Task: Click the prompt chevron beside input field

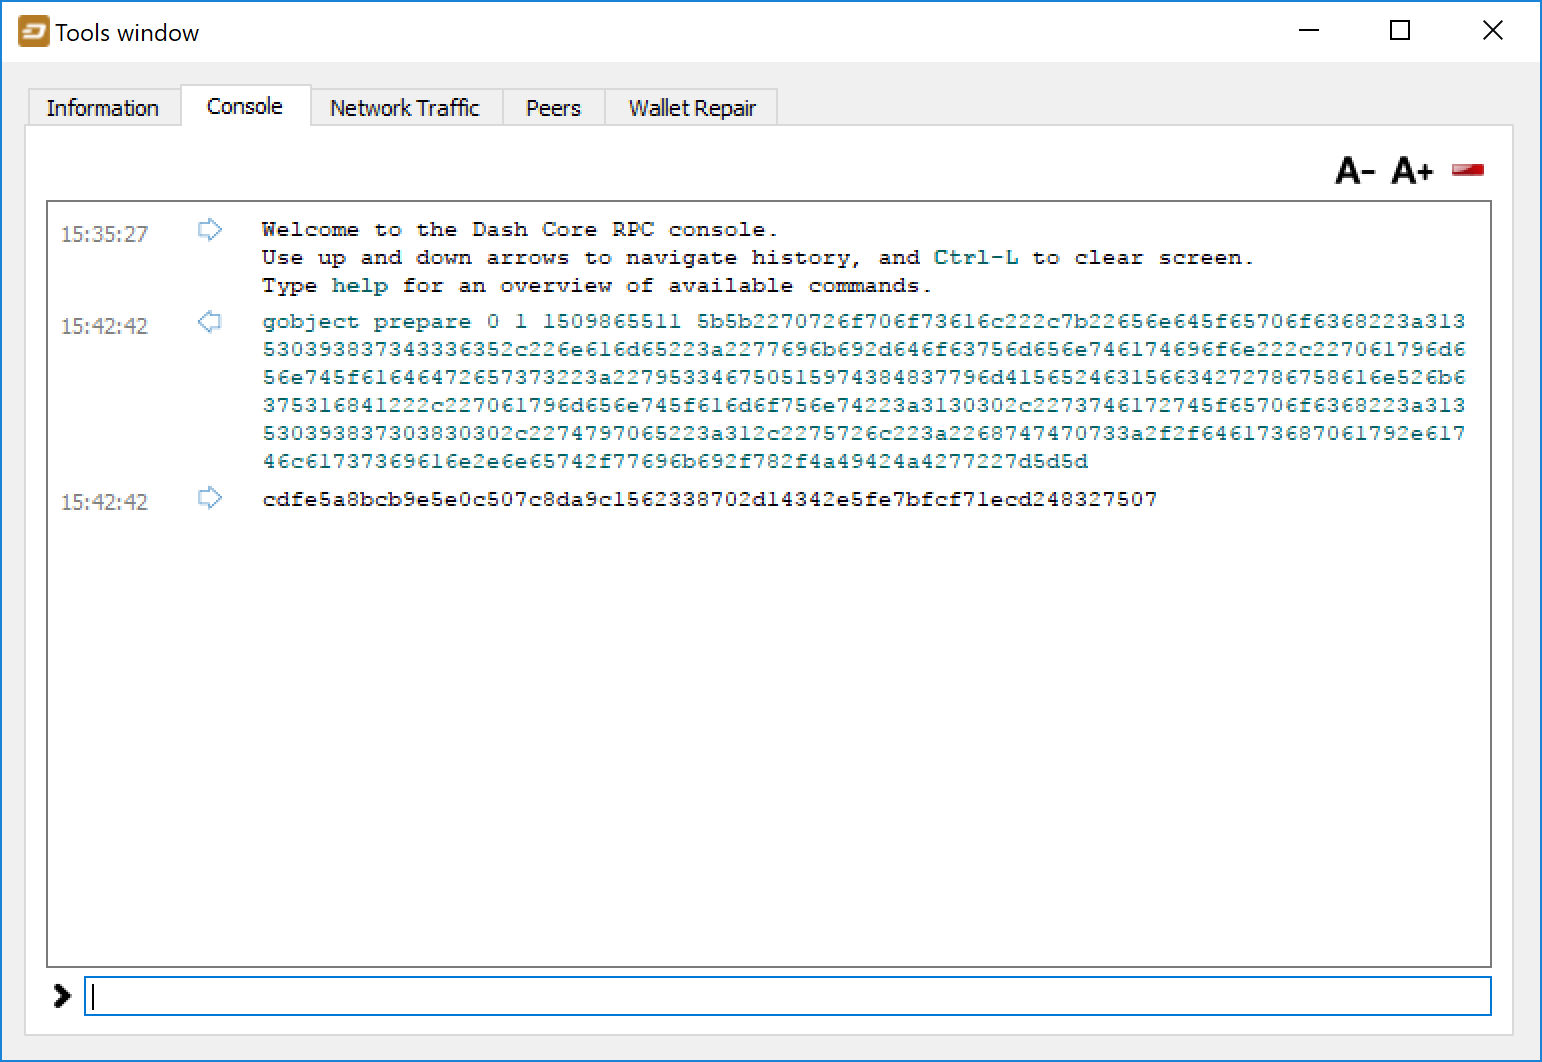Action: pyautogui.click(x=62, y=996)
